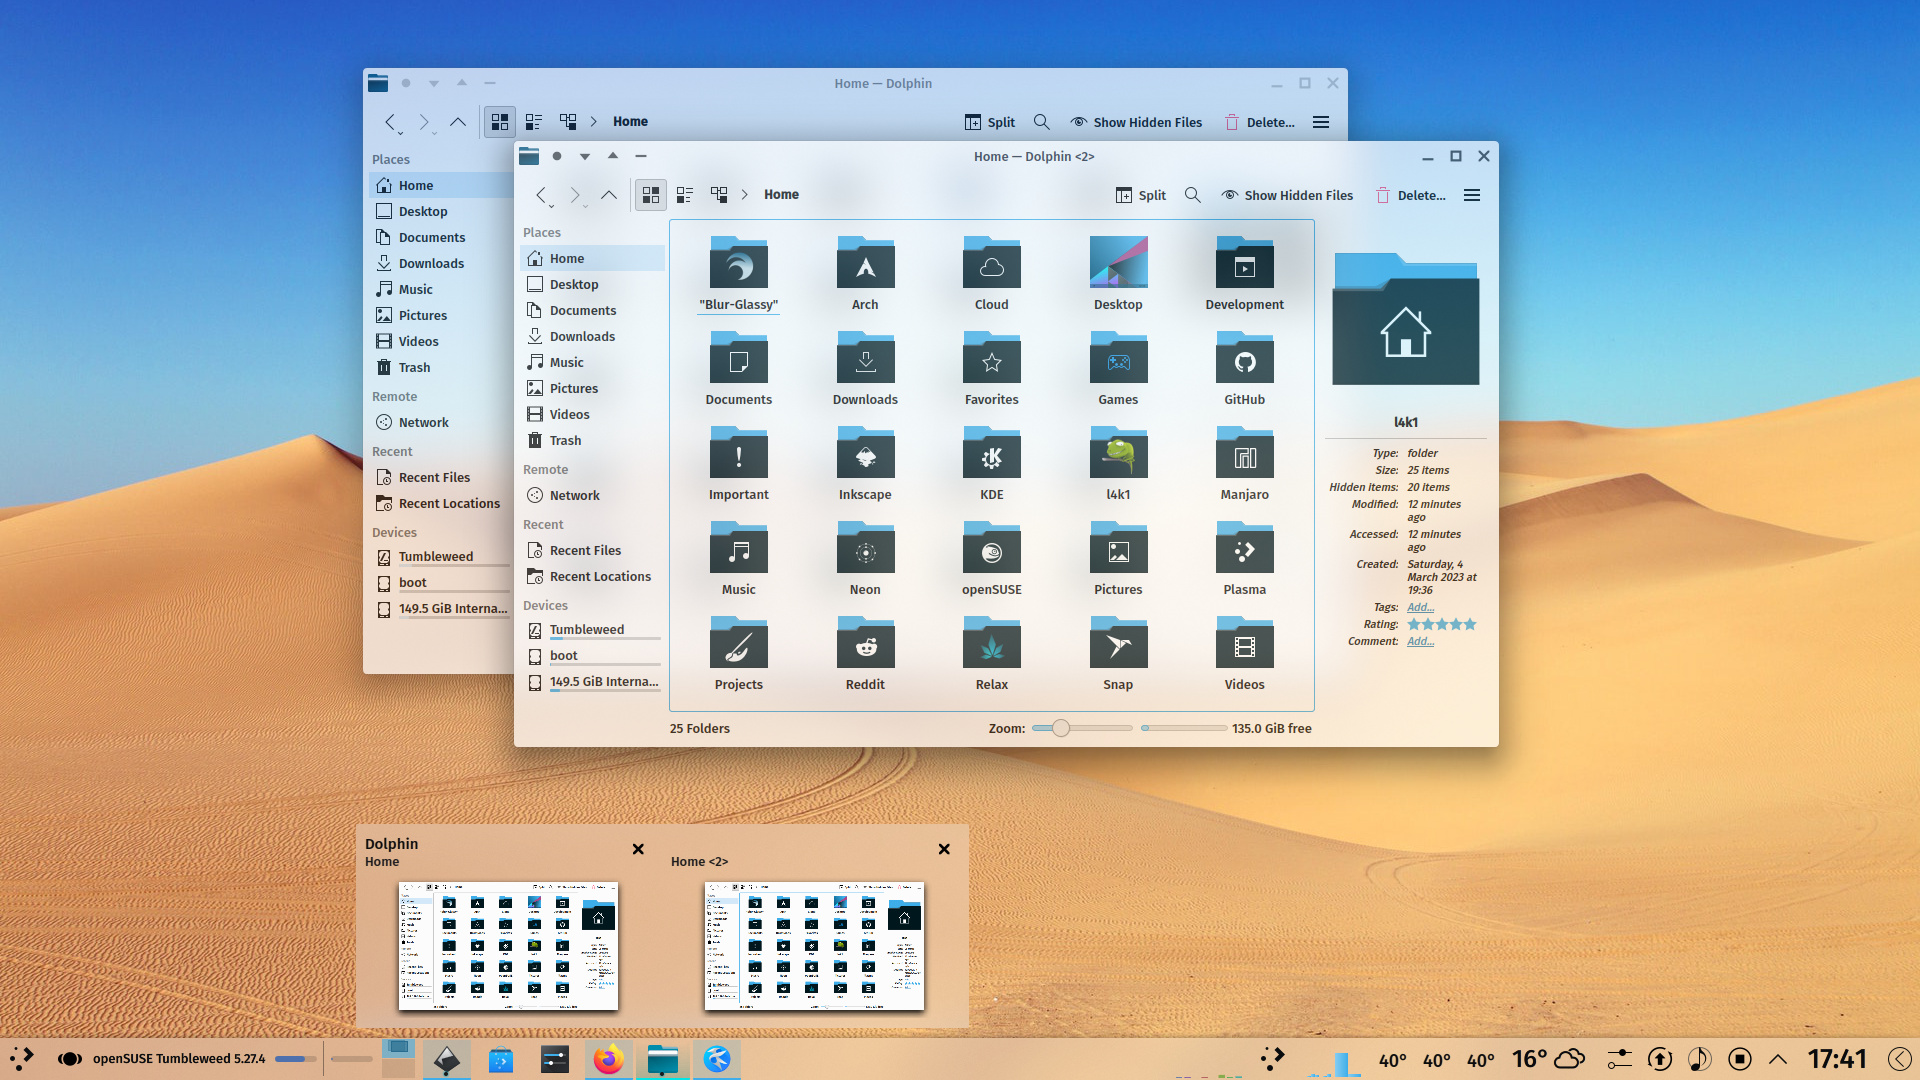Go forward in Dolphin <2> window
Screen dimensions: 1920x1080
tap(575, 195)
